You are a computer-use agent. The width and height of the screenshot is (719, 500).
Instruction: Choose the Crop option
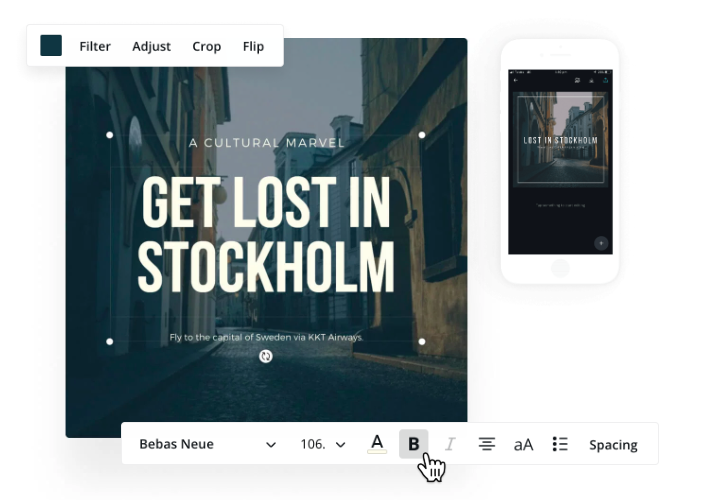pos(206,46)
